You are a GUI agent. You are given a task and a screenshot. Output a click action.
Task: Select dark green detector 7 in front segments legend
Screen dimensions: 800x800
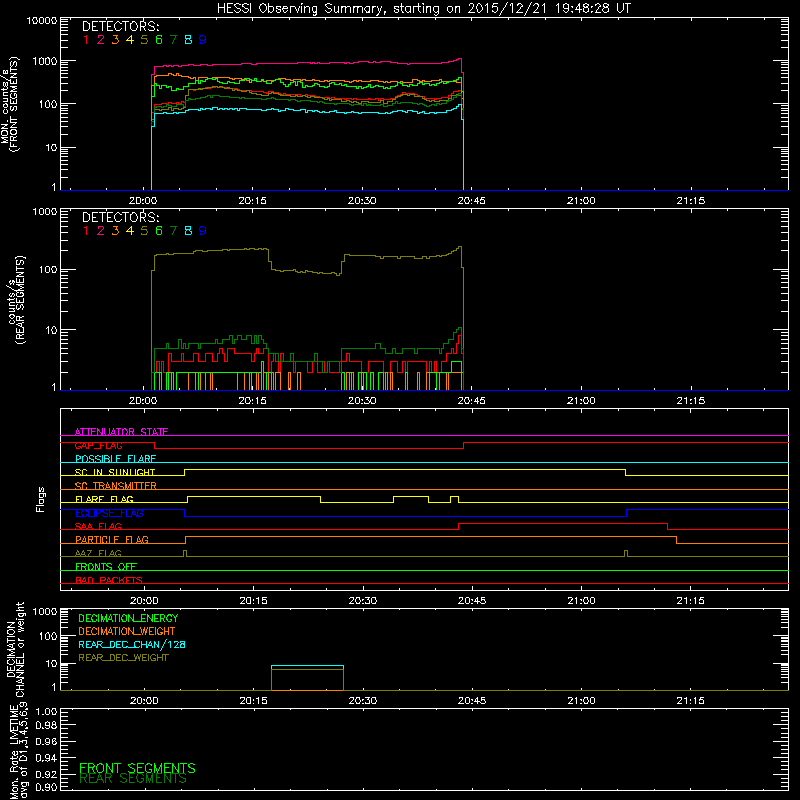point(173,40)
